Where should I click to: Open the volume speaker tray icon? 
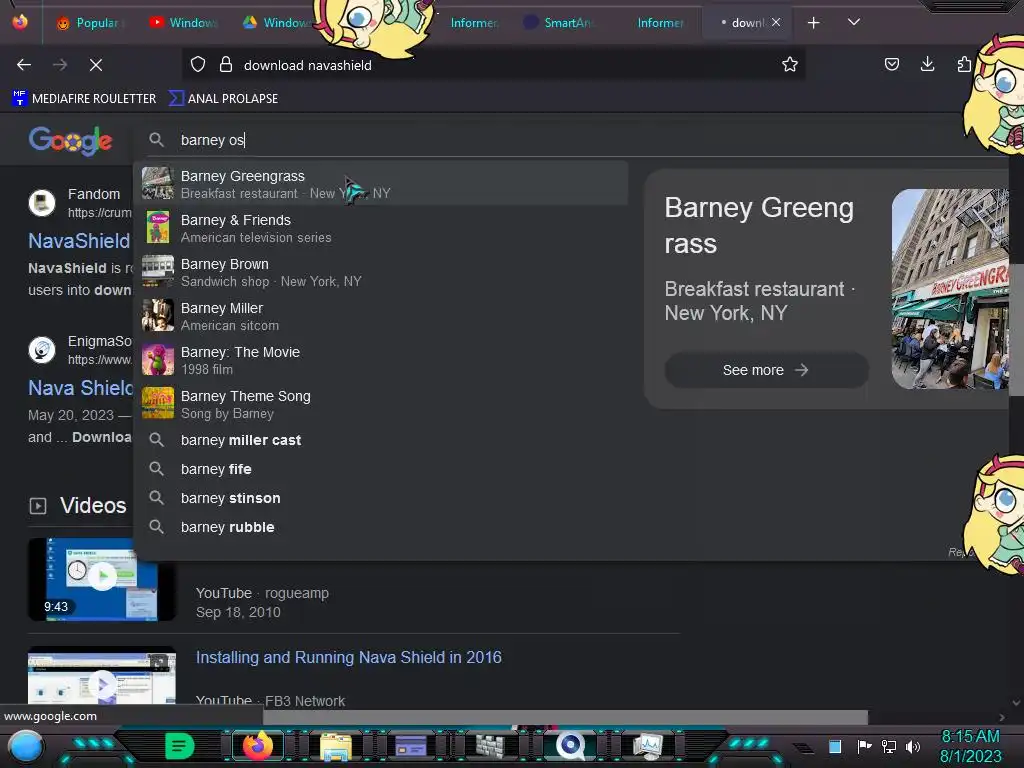(x=913, y=746)
